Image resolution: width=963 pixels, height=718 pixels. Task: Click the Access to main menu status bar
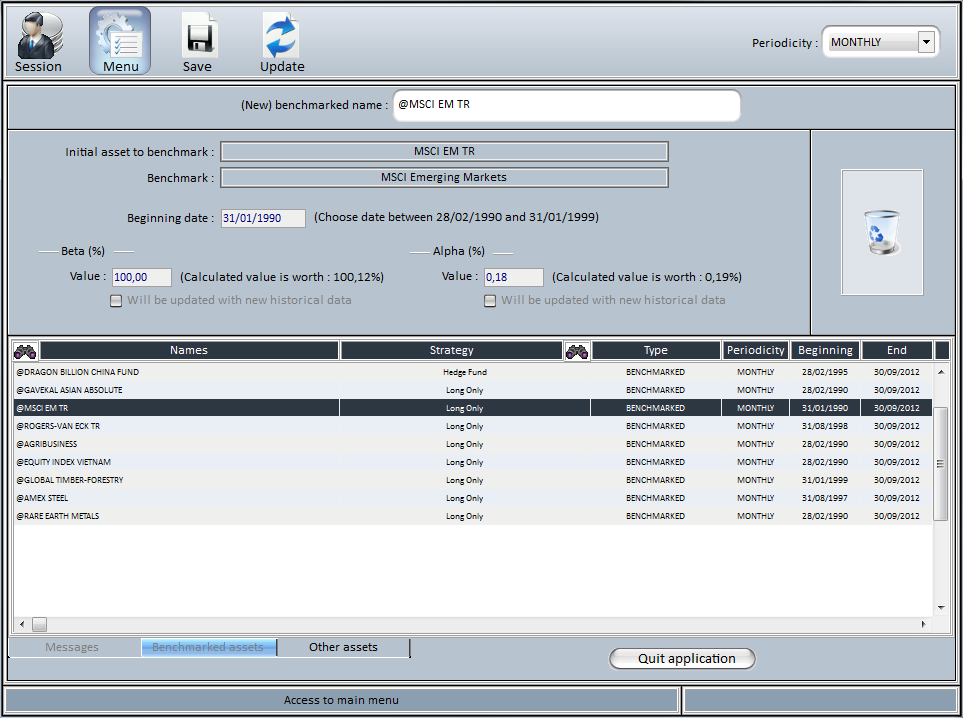[x=341, y=700]
